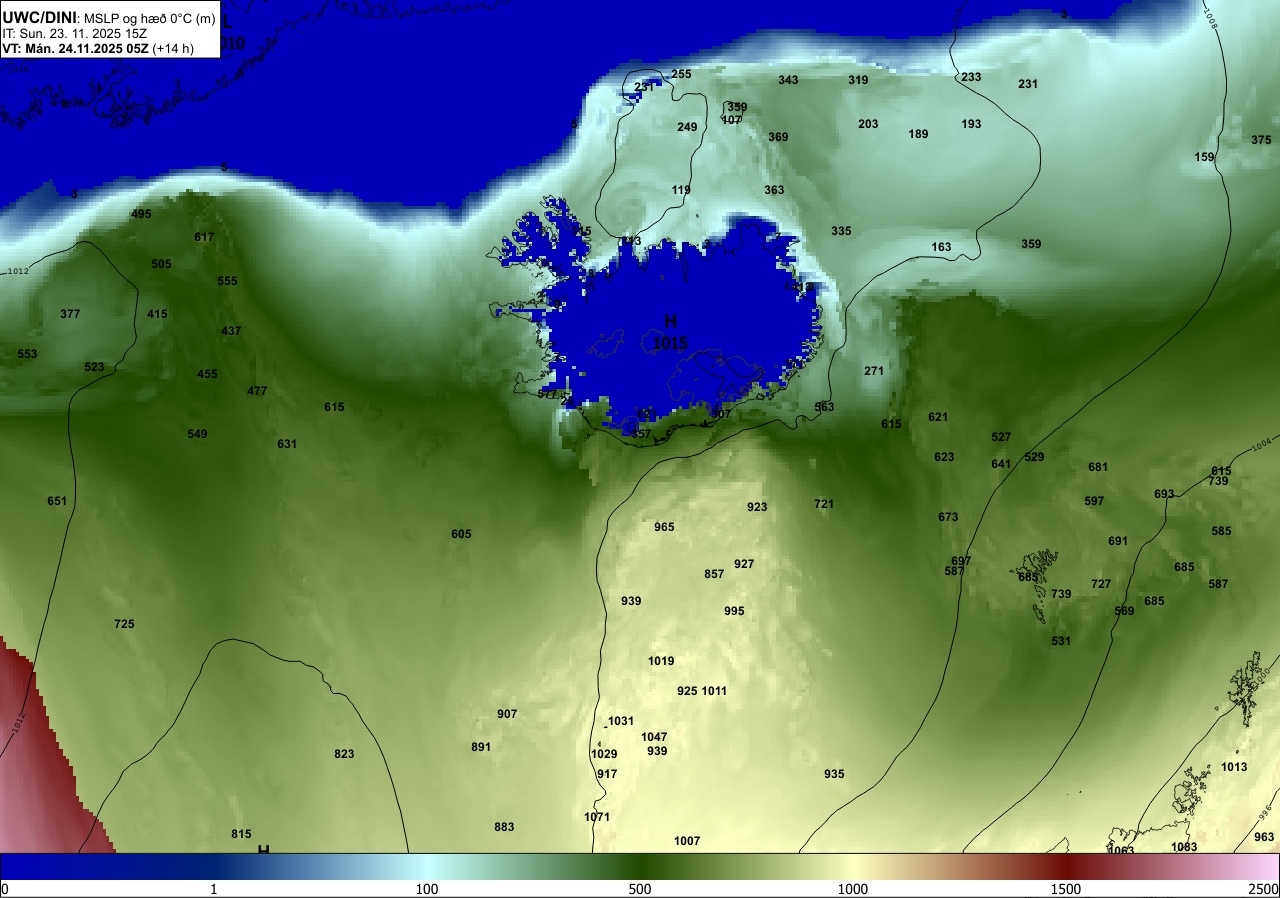The width and height of the screenshot is (1280, 898).
Task: Click the 963 height value
Action: coord(1264,837)
